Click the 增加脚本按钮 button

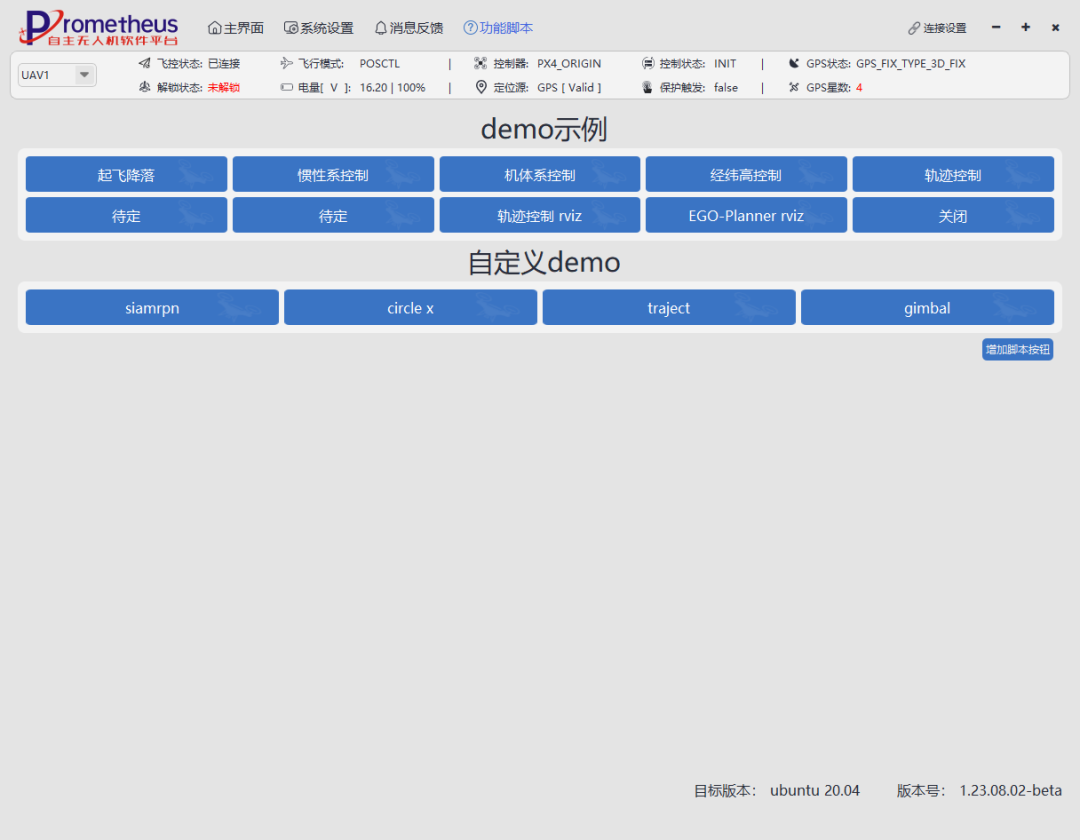(1017, 349)
